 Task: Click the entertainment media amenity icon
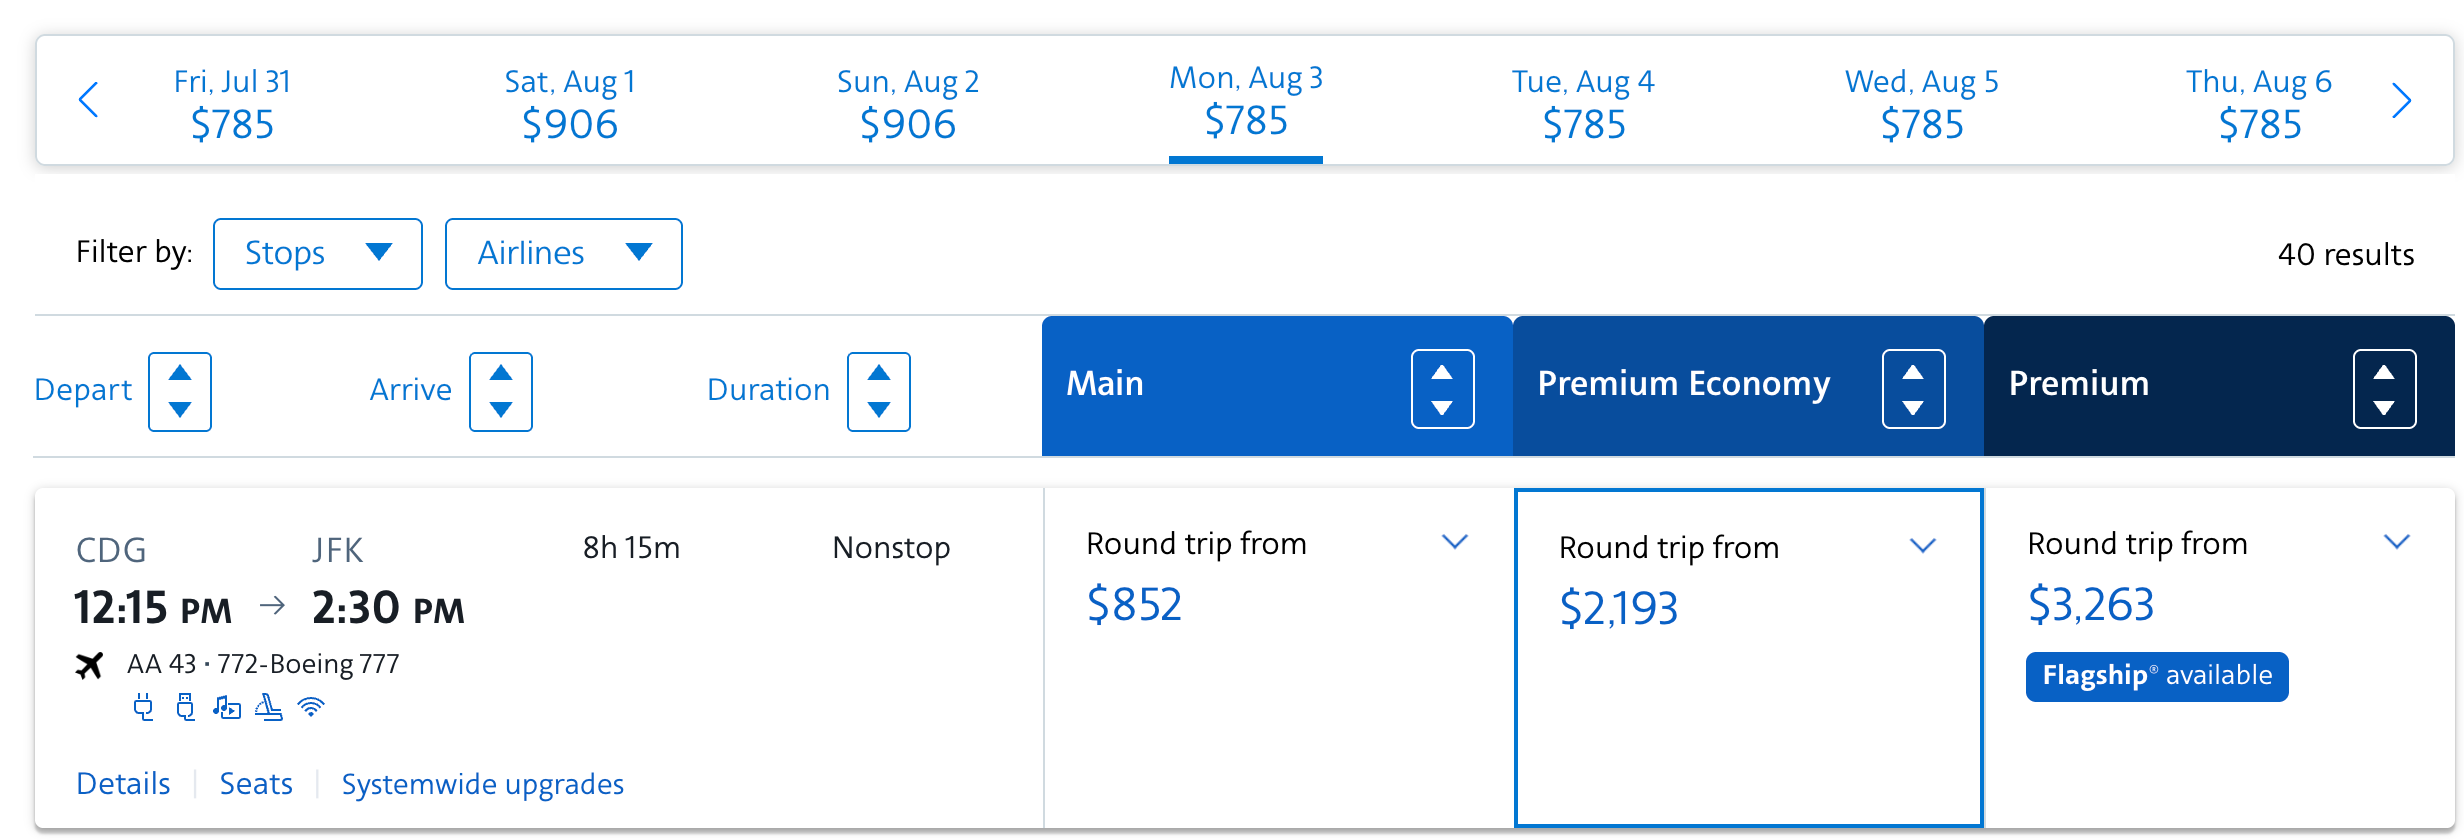point(227,708)
